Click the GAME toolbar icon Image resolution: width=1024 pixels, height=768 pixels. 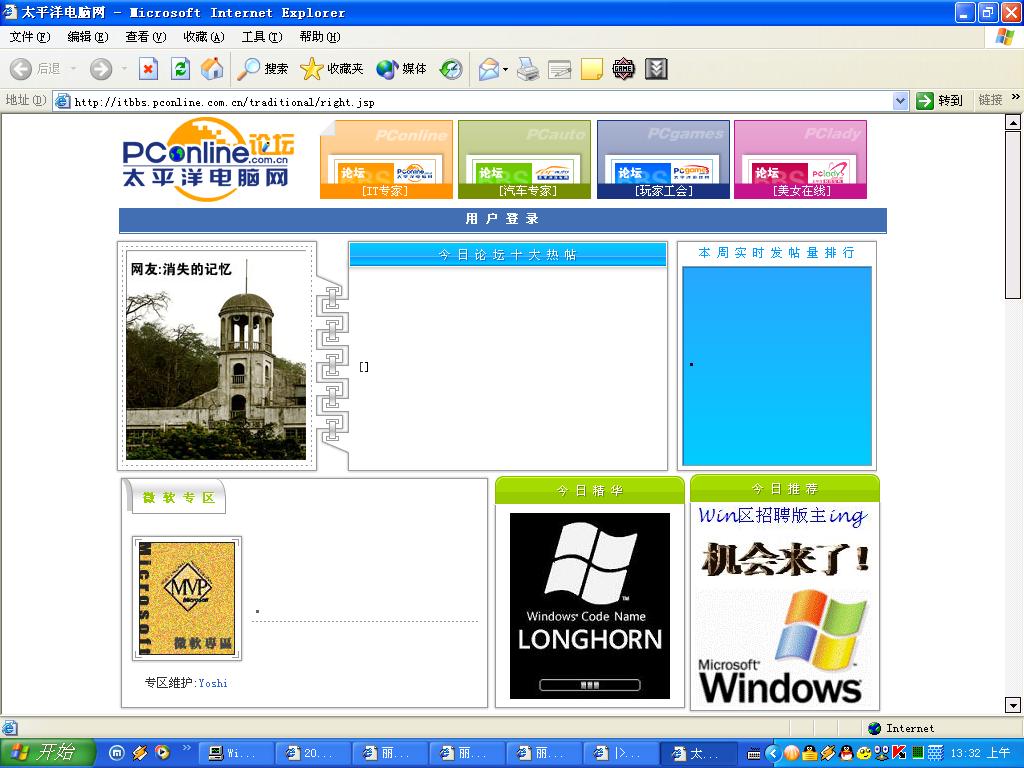point(623,69)
